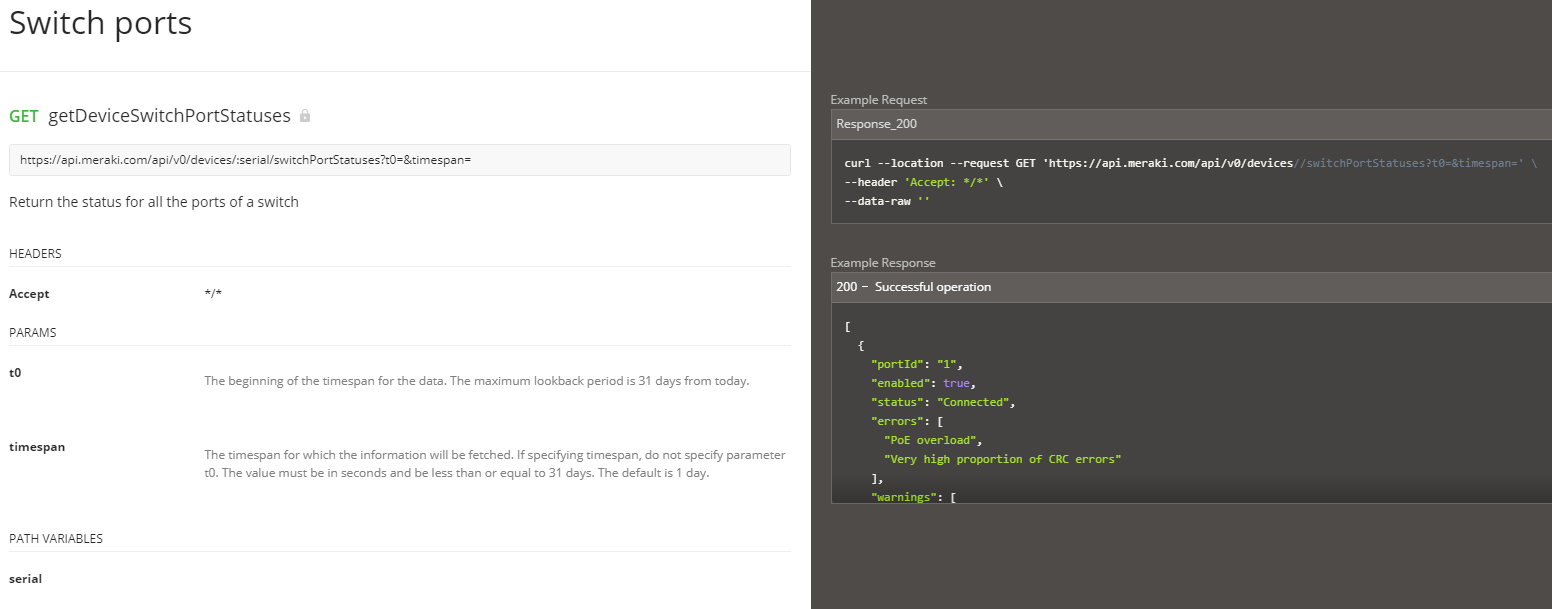Click the serial path variable label

coord(25,578)
